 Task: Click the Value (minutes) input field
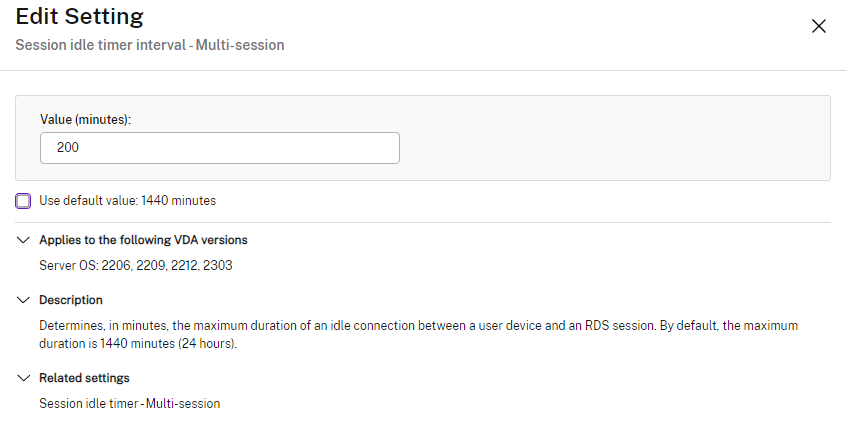[220, 148]
